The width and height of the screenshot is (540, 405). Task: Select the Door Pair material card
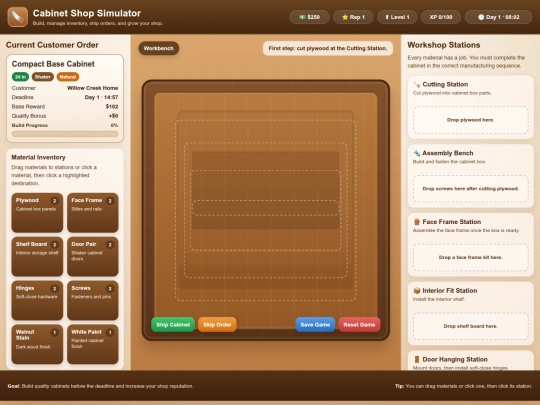point(93,257)
